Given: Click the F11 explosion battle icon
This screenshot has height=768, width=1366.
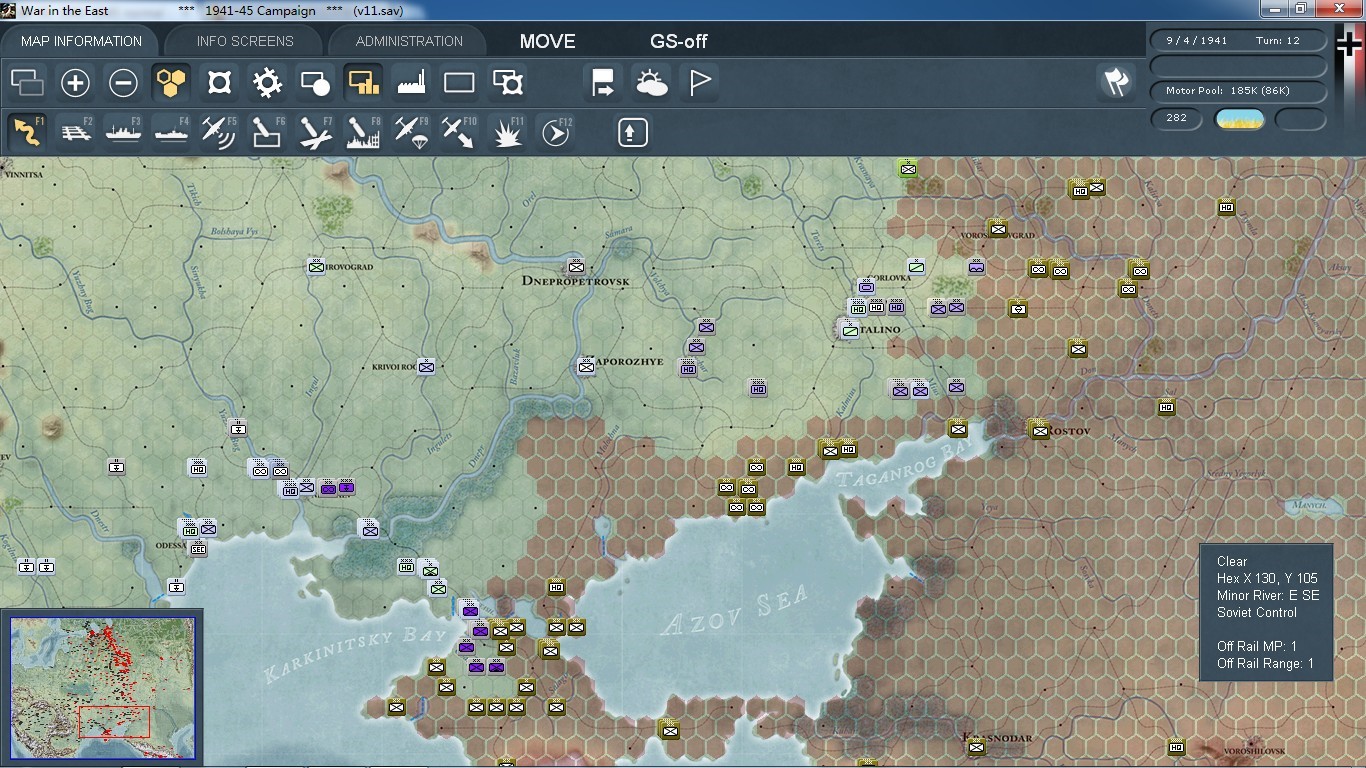Looking at the screenshot, I should pos(507,132).
